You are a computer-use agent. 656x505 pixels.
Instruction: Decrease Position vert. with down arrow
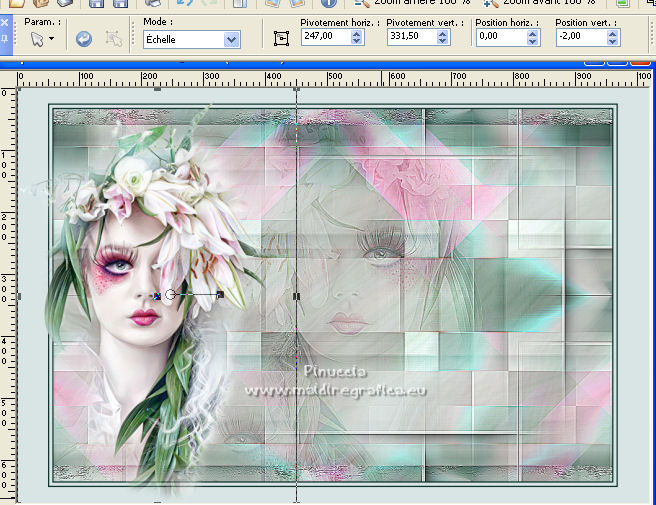coord(612,41)
